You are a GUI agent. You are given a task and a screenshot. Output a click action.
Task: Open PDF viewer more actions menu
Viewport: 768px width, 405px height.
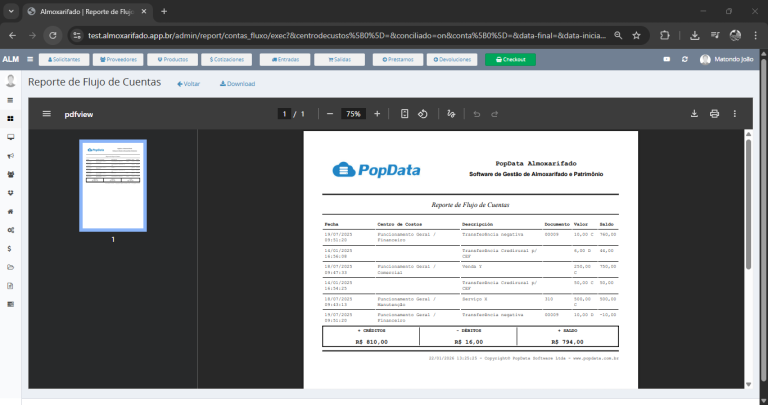pyautogui.click(x=736, y=114)
